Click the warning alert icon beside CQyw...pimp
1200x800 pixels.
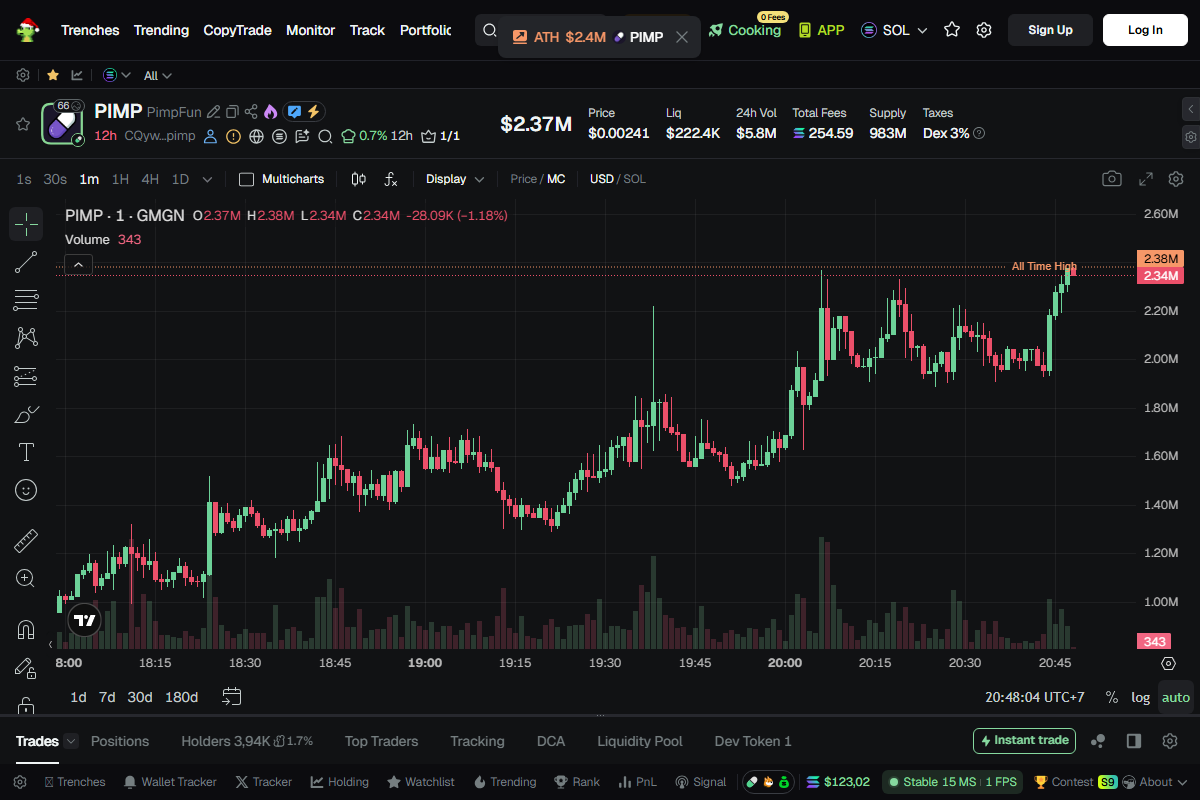pos(233,136)
